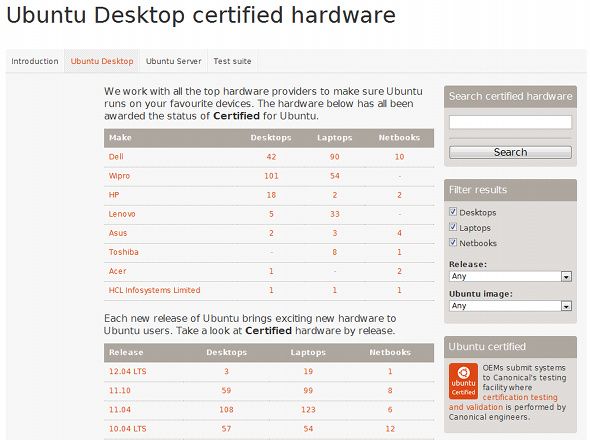The height and width of the screenshot is (440, 590).
Task: Open the 10.04 LTS release link
Action: (x=128, y=429)
